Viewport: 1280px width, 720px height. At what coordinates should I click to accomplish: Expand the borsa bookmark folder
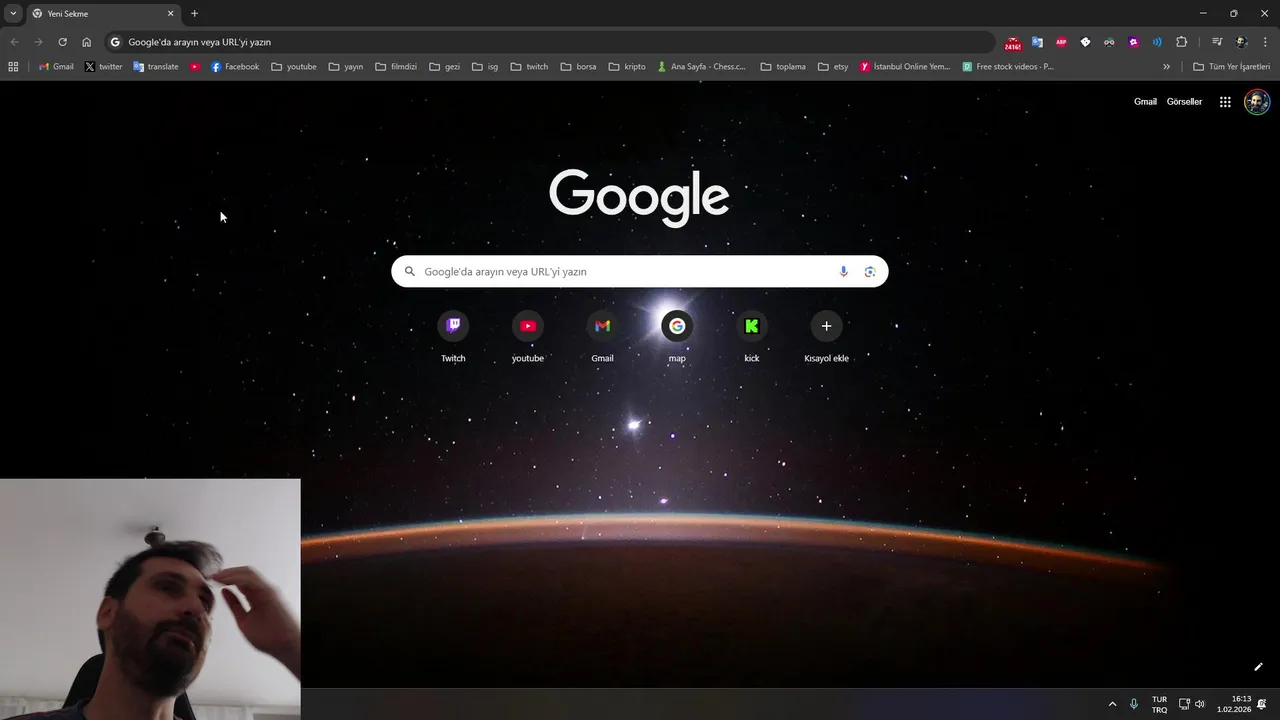(579, 67)
